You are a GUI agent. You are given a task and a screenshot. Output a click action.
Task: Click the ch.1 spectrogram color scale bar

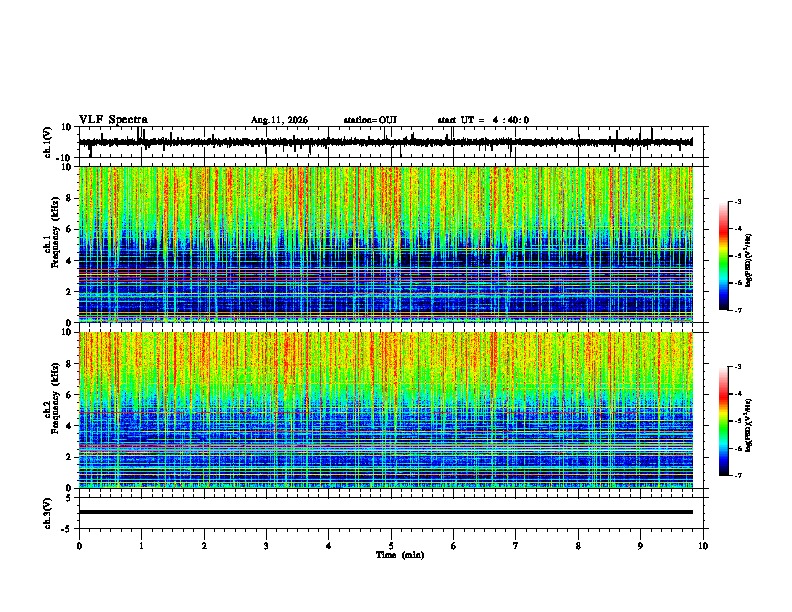(724, 255)
